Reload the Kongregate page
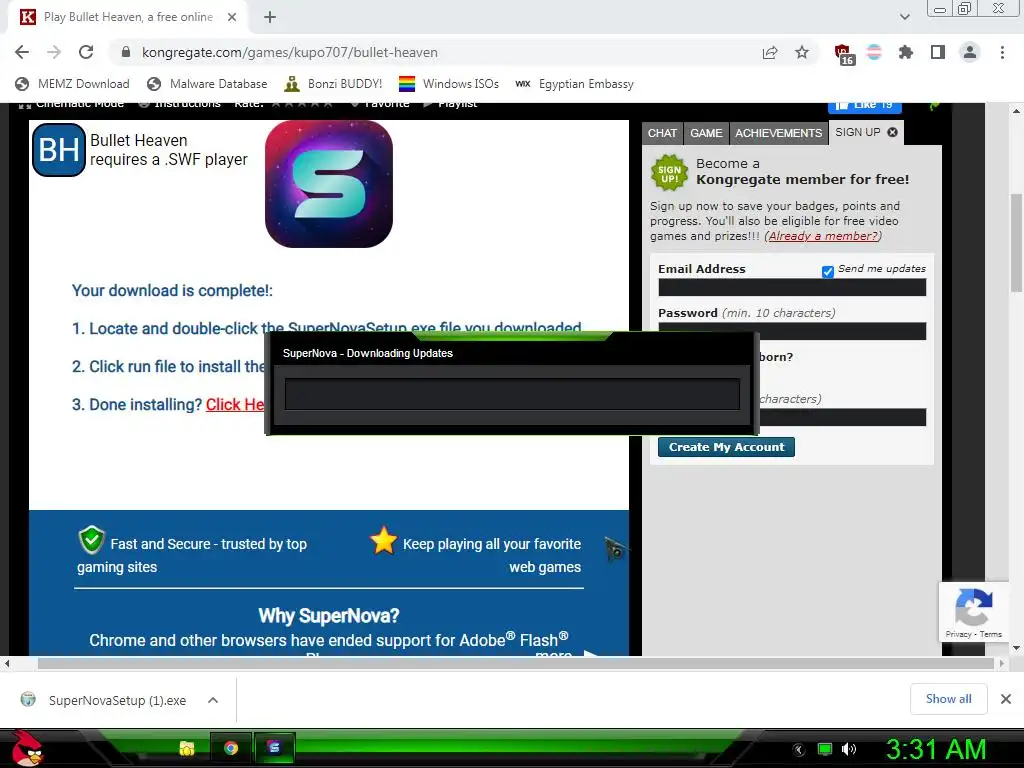This screenshot has height=768, width=1024. tap(86, 52)
